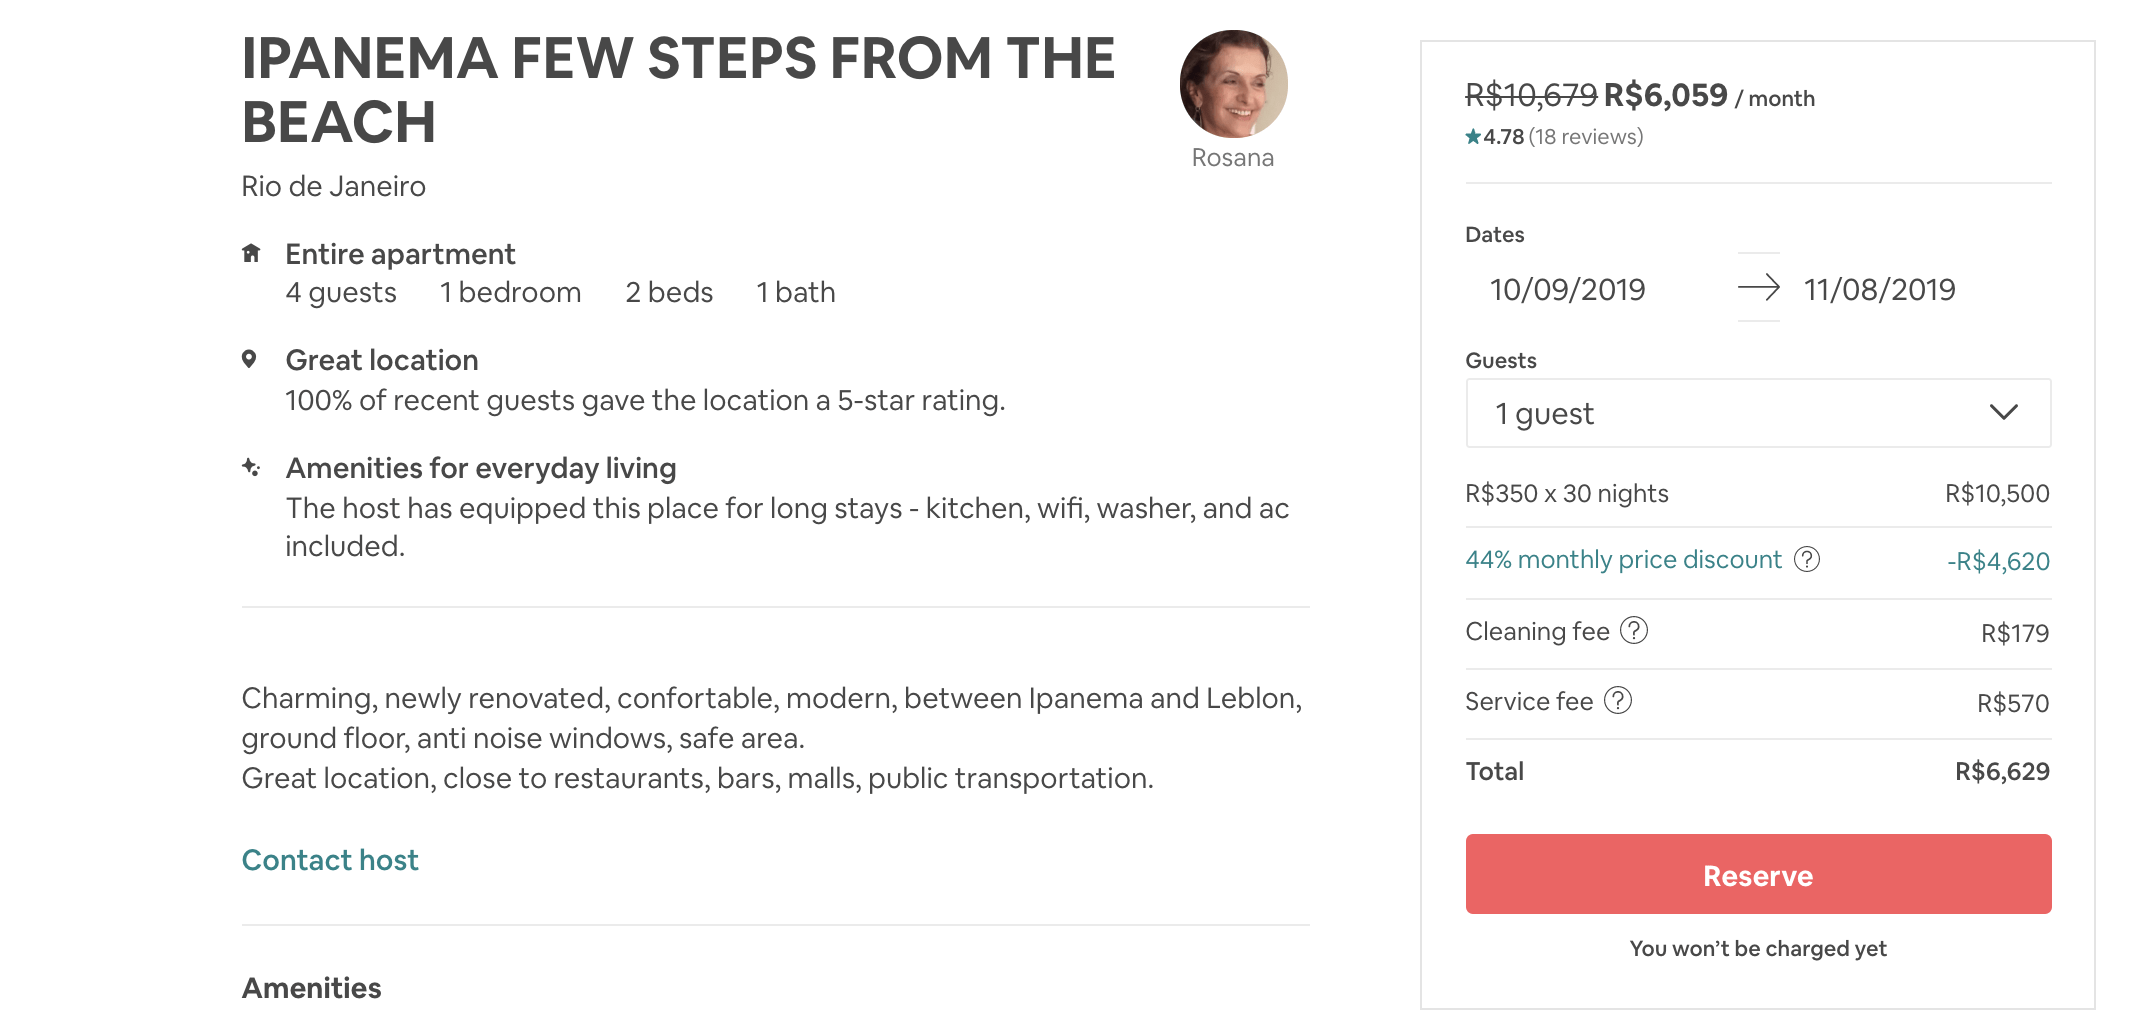Click the Amenities section heading

click(x=311, y=988)
